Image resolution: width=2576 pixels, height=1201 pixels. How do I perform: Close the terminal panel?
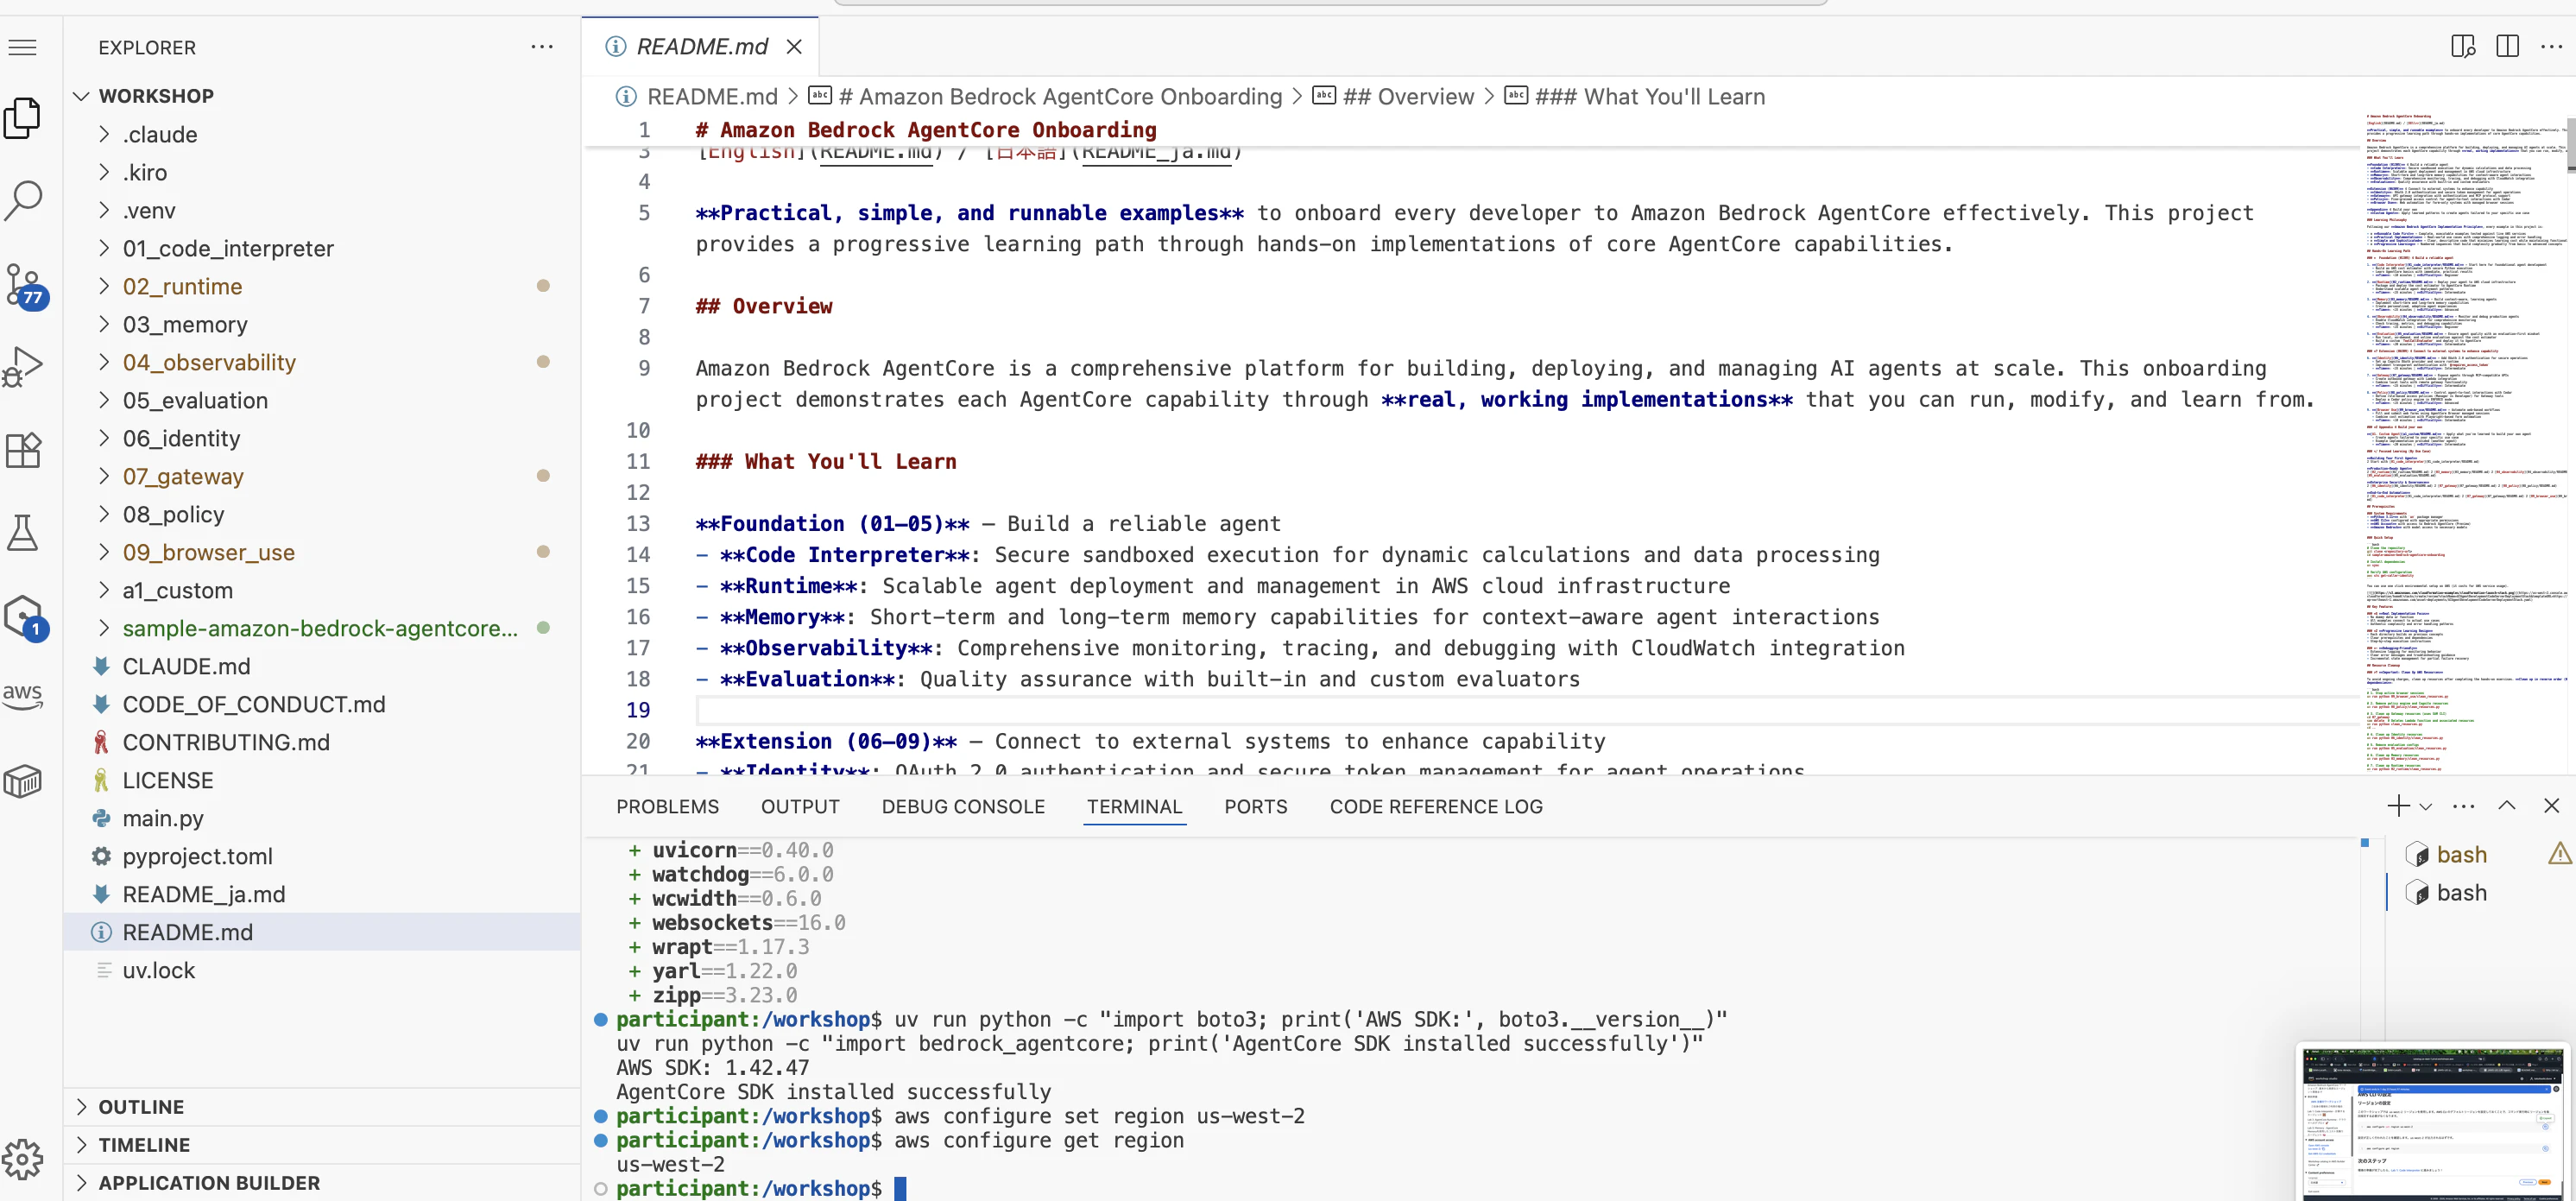pyautogui.click(x=2551, y=806)
